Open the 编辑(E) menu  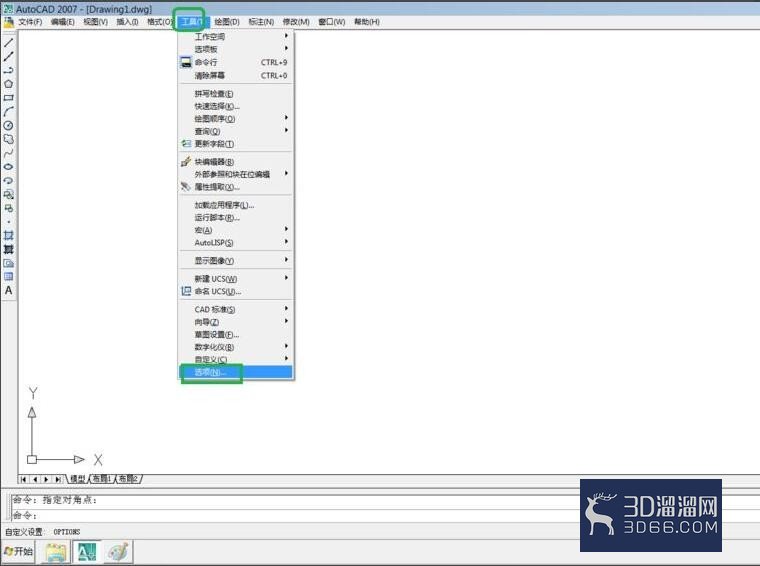pos(63,22)
